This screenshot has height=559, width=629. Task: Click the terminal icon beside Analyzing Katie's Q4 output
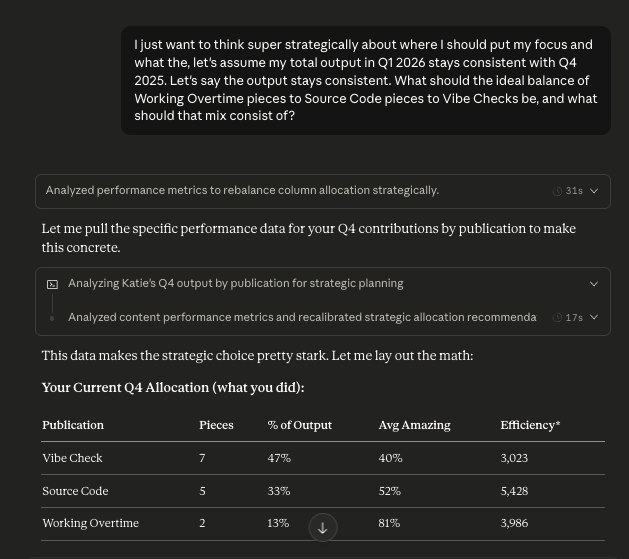pyautogui.click(x=53, y=284)
